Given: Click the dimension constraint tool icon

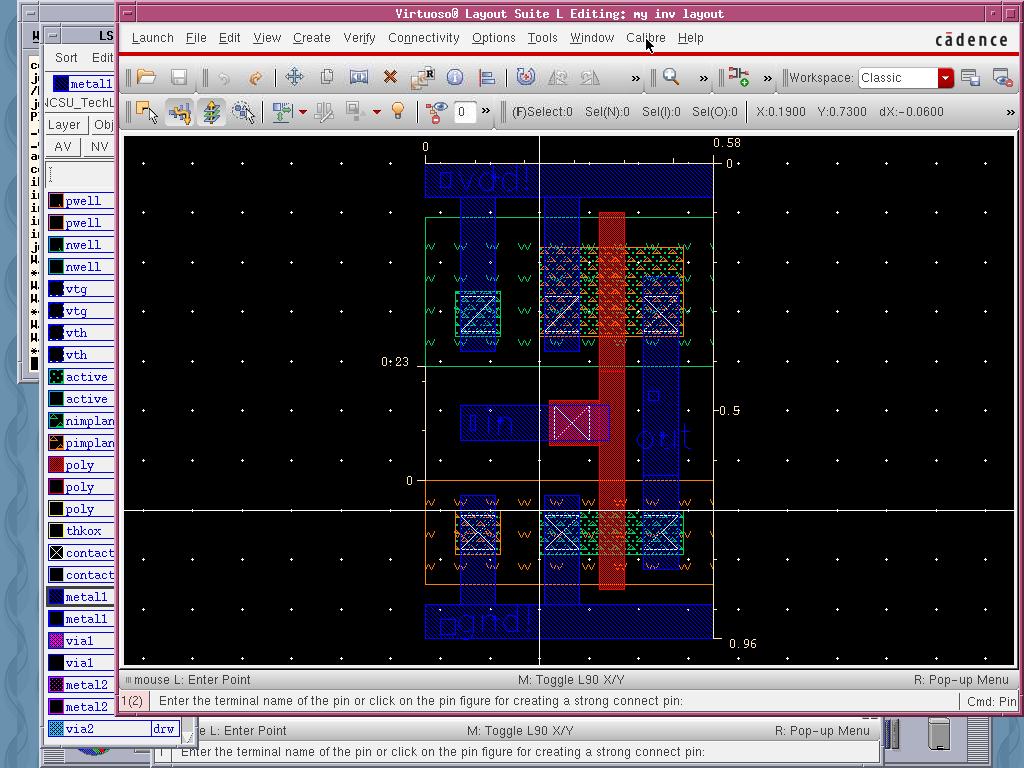Looking at the screenshot, I should [282, 112].
